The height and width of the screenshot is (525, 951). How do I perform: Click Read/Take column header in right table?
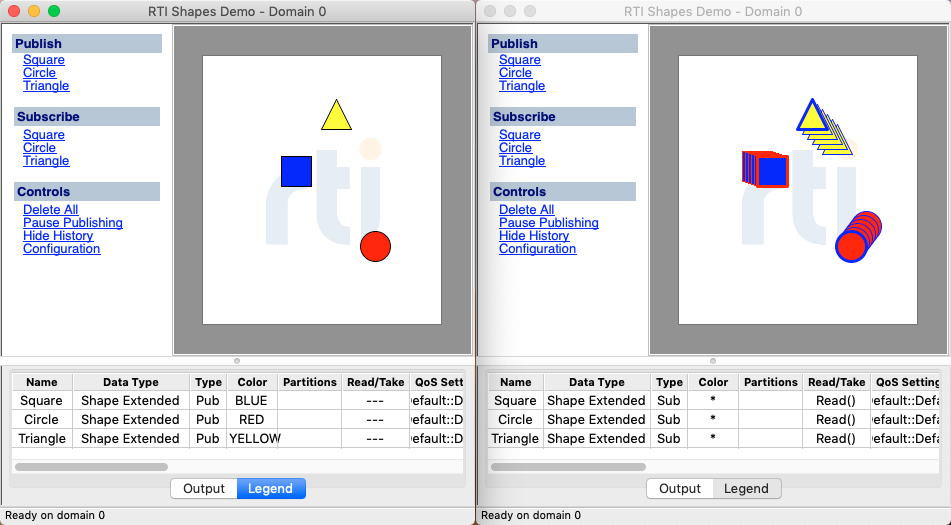(x=836, y=382)
